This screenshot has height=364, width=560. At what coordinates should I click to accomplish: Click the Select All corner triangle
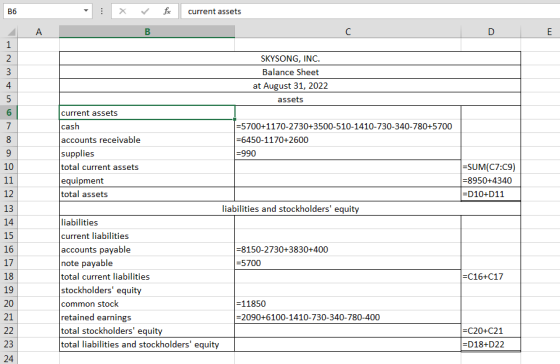click(12, 32)
